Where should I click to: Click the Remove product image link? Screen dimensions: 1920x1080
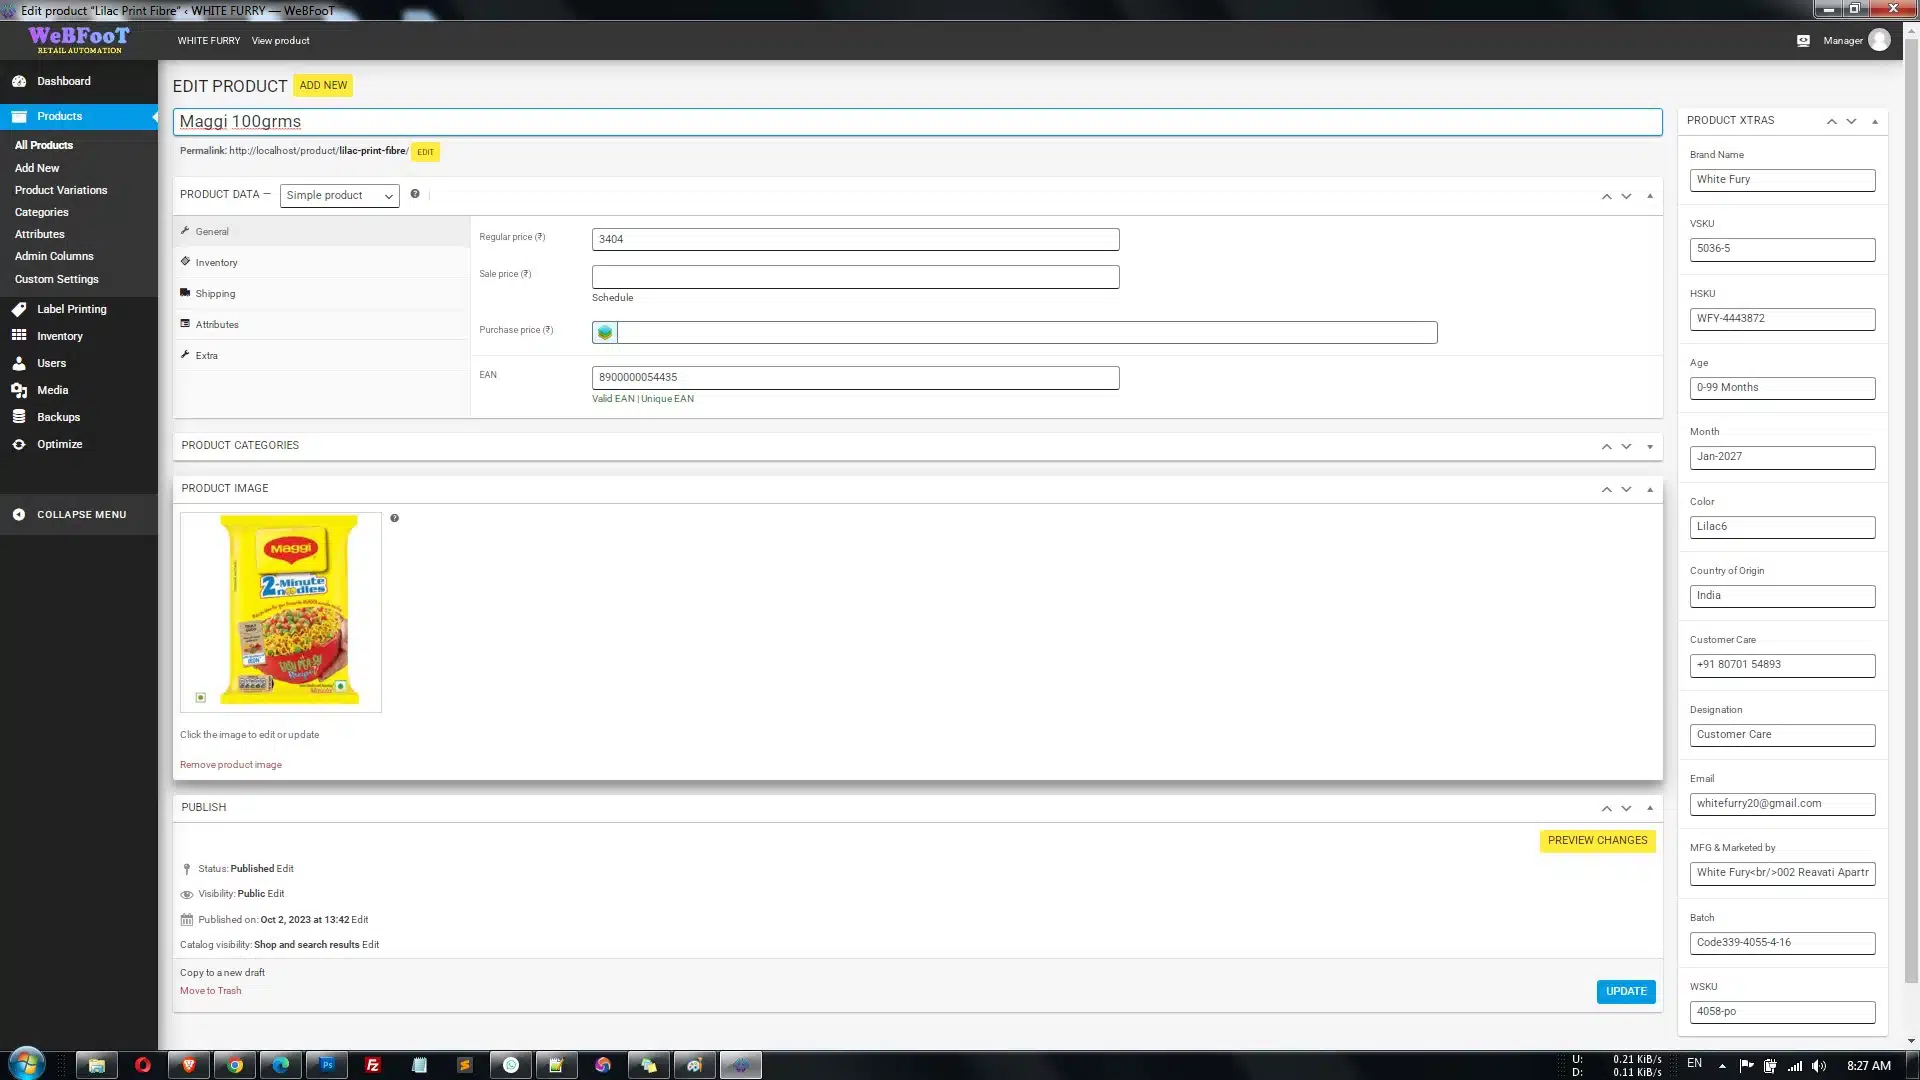coord(231,765)
